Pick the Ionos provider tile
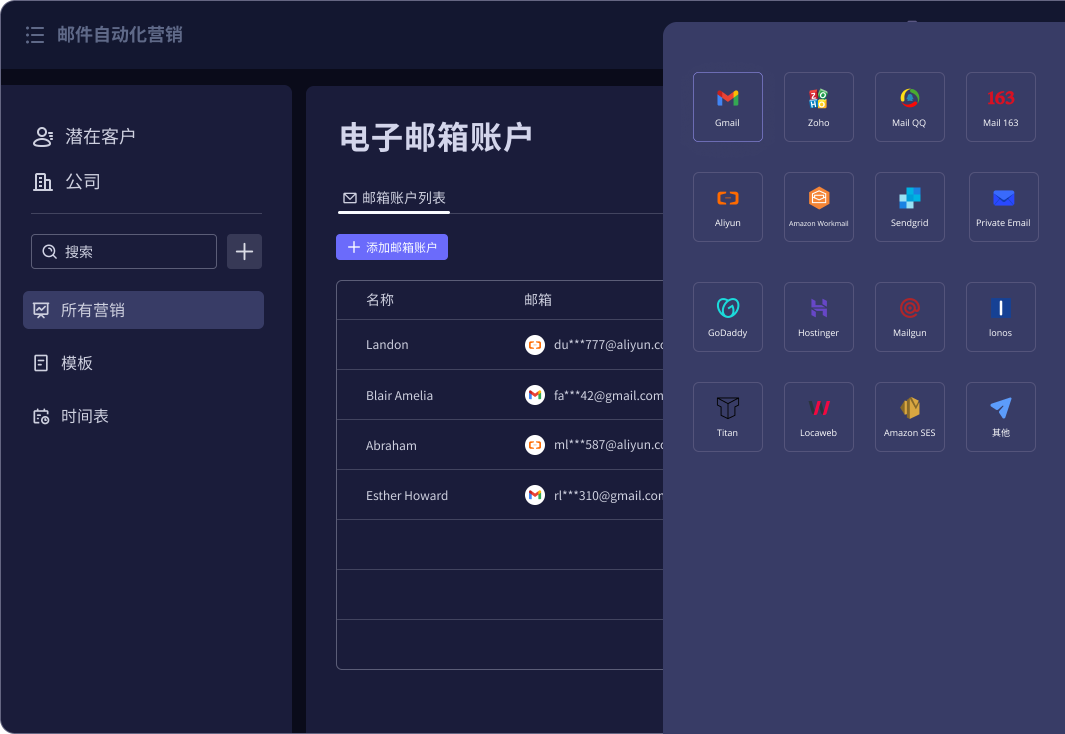Screen dimensions: 1065x734 click(x=1000, y=316)
